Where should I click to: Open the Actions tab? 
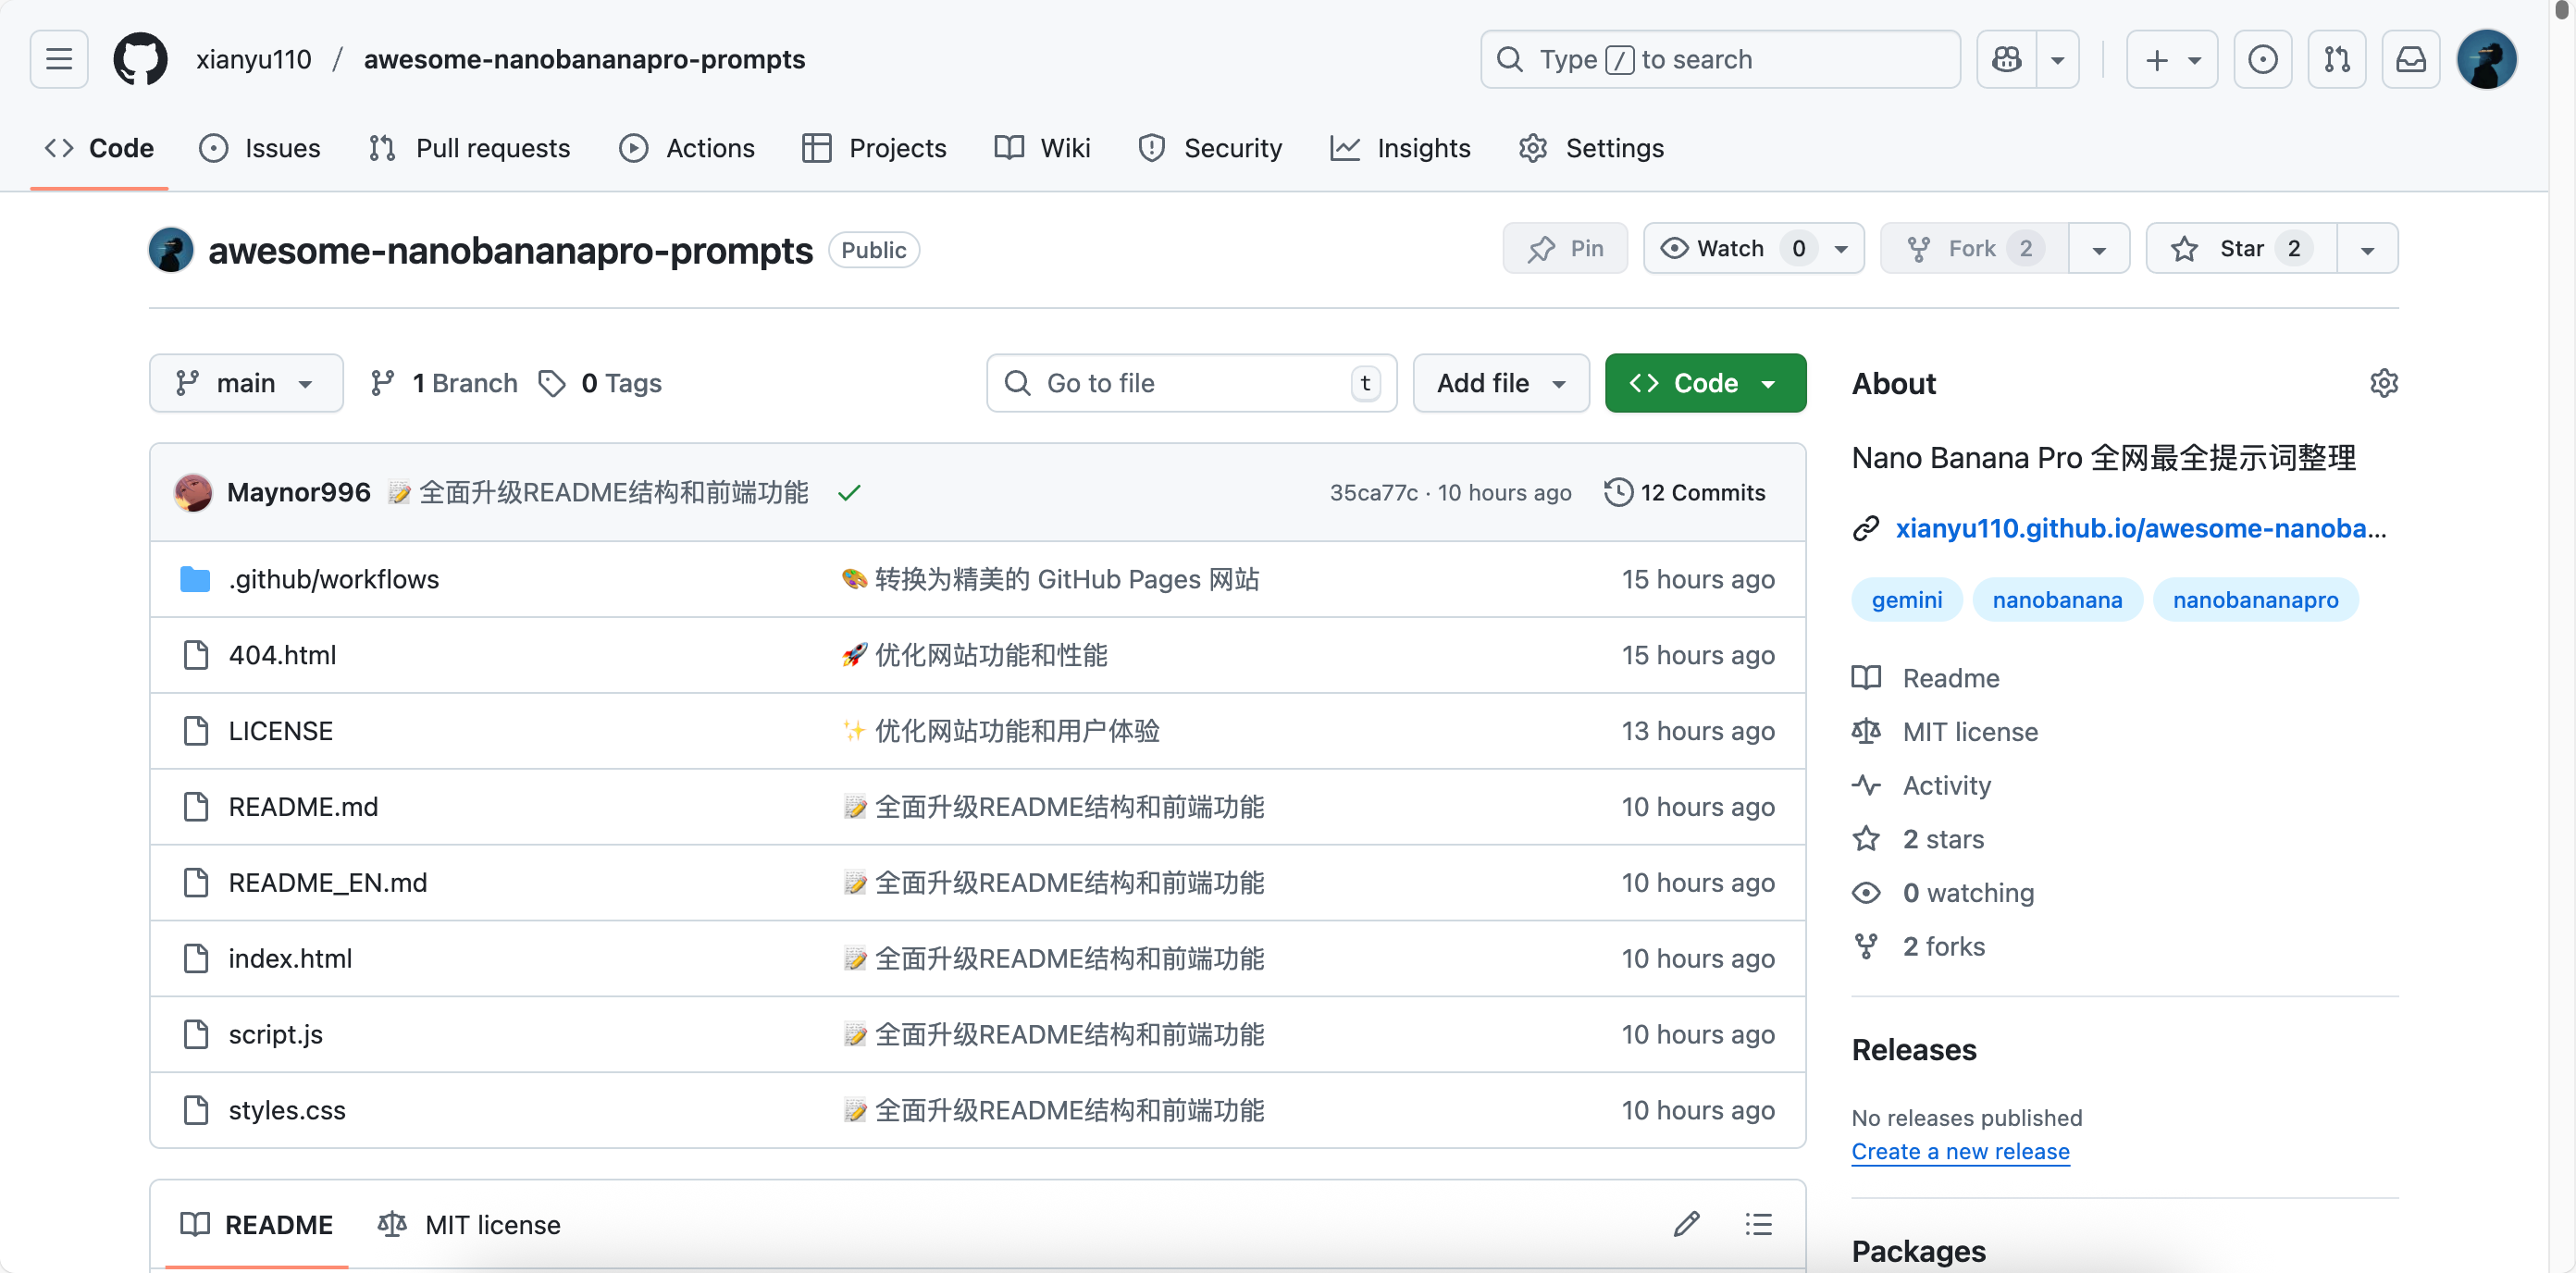pyautogui.click(x=686, y=148)
